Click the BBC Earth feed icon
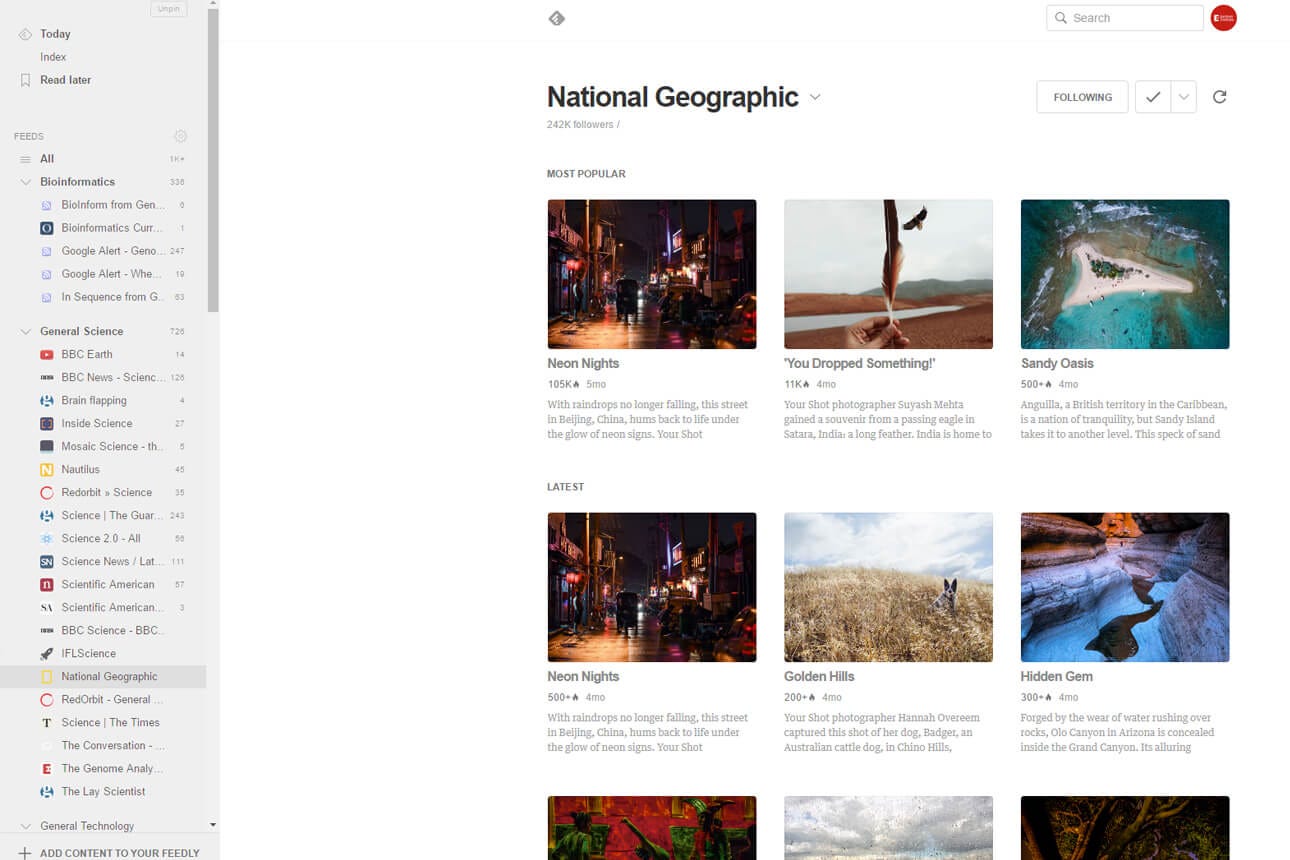Screen dimensions: 1290x860 (46, 354)
